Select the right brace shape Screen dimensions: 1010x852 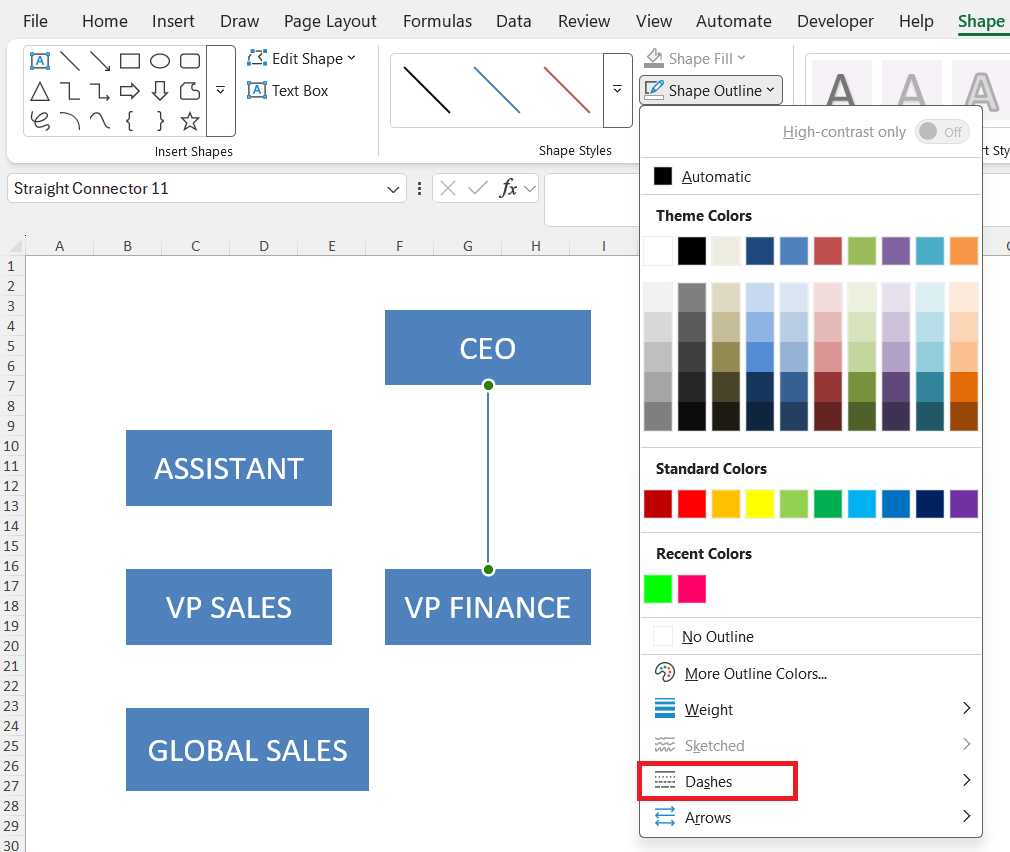(x=160, y=121)
